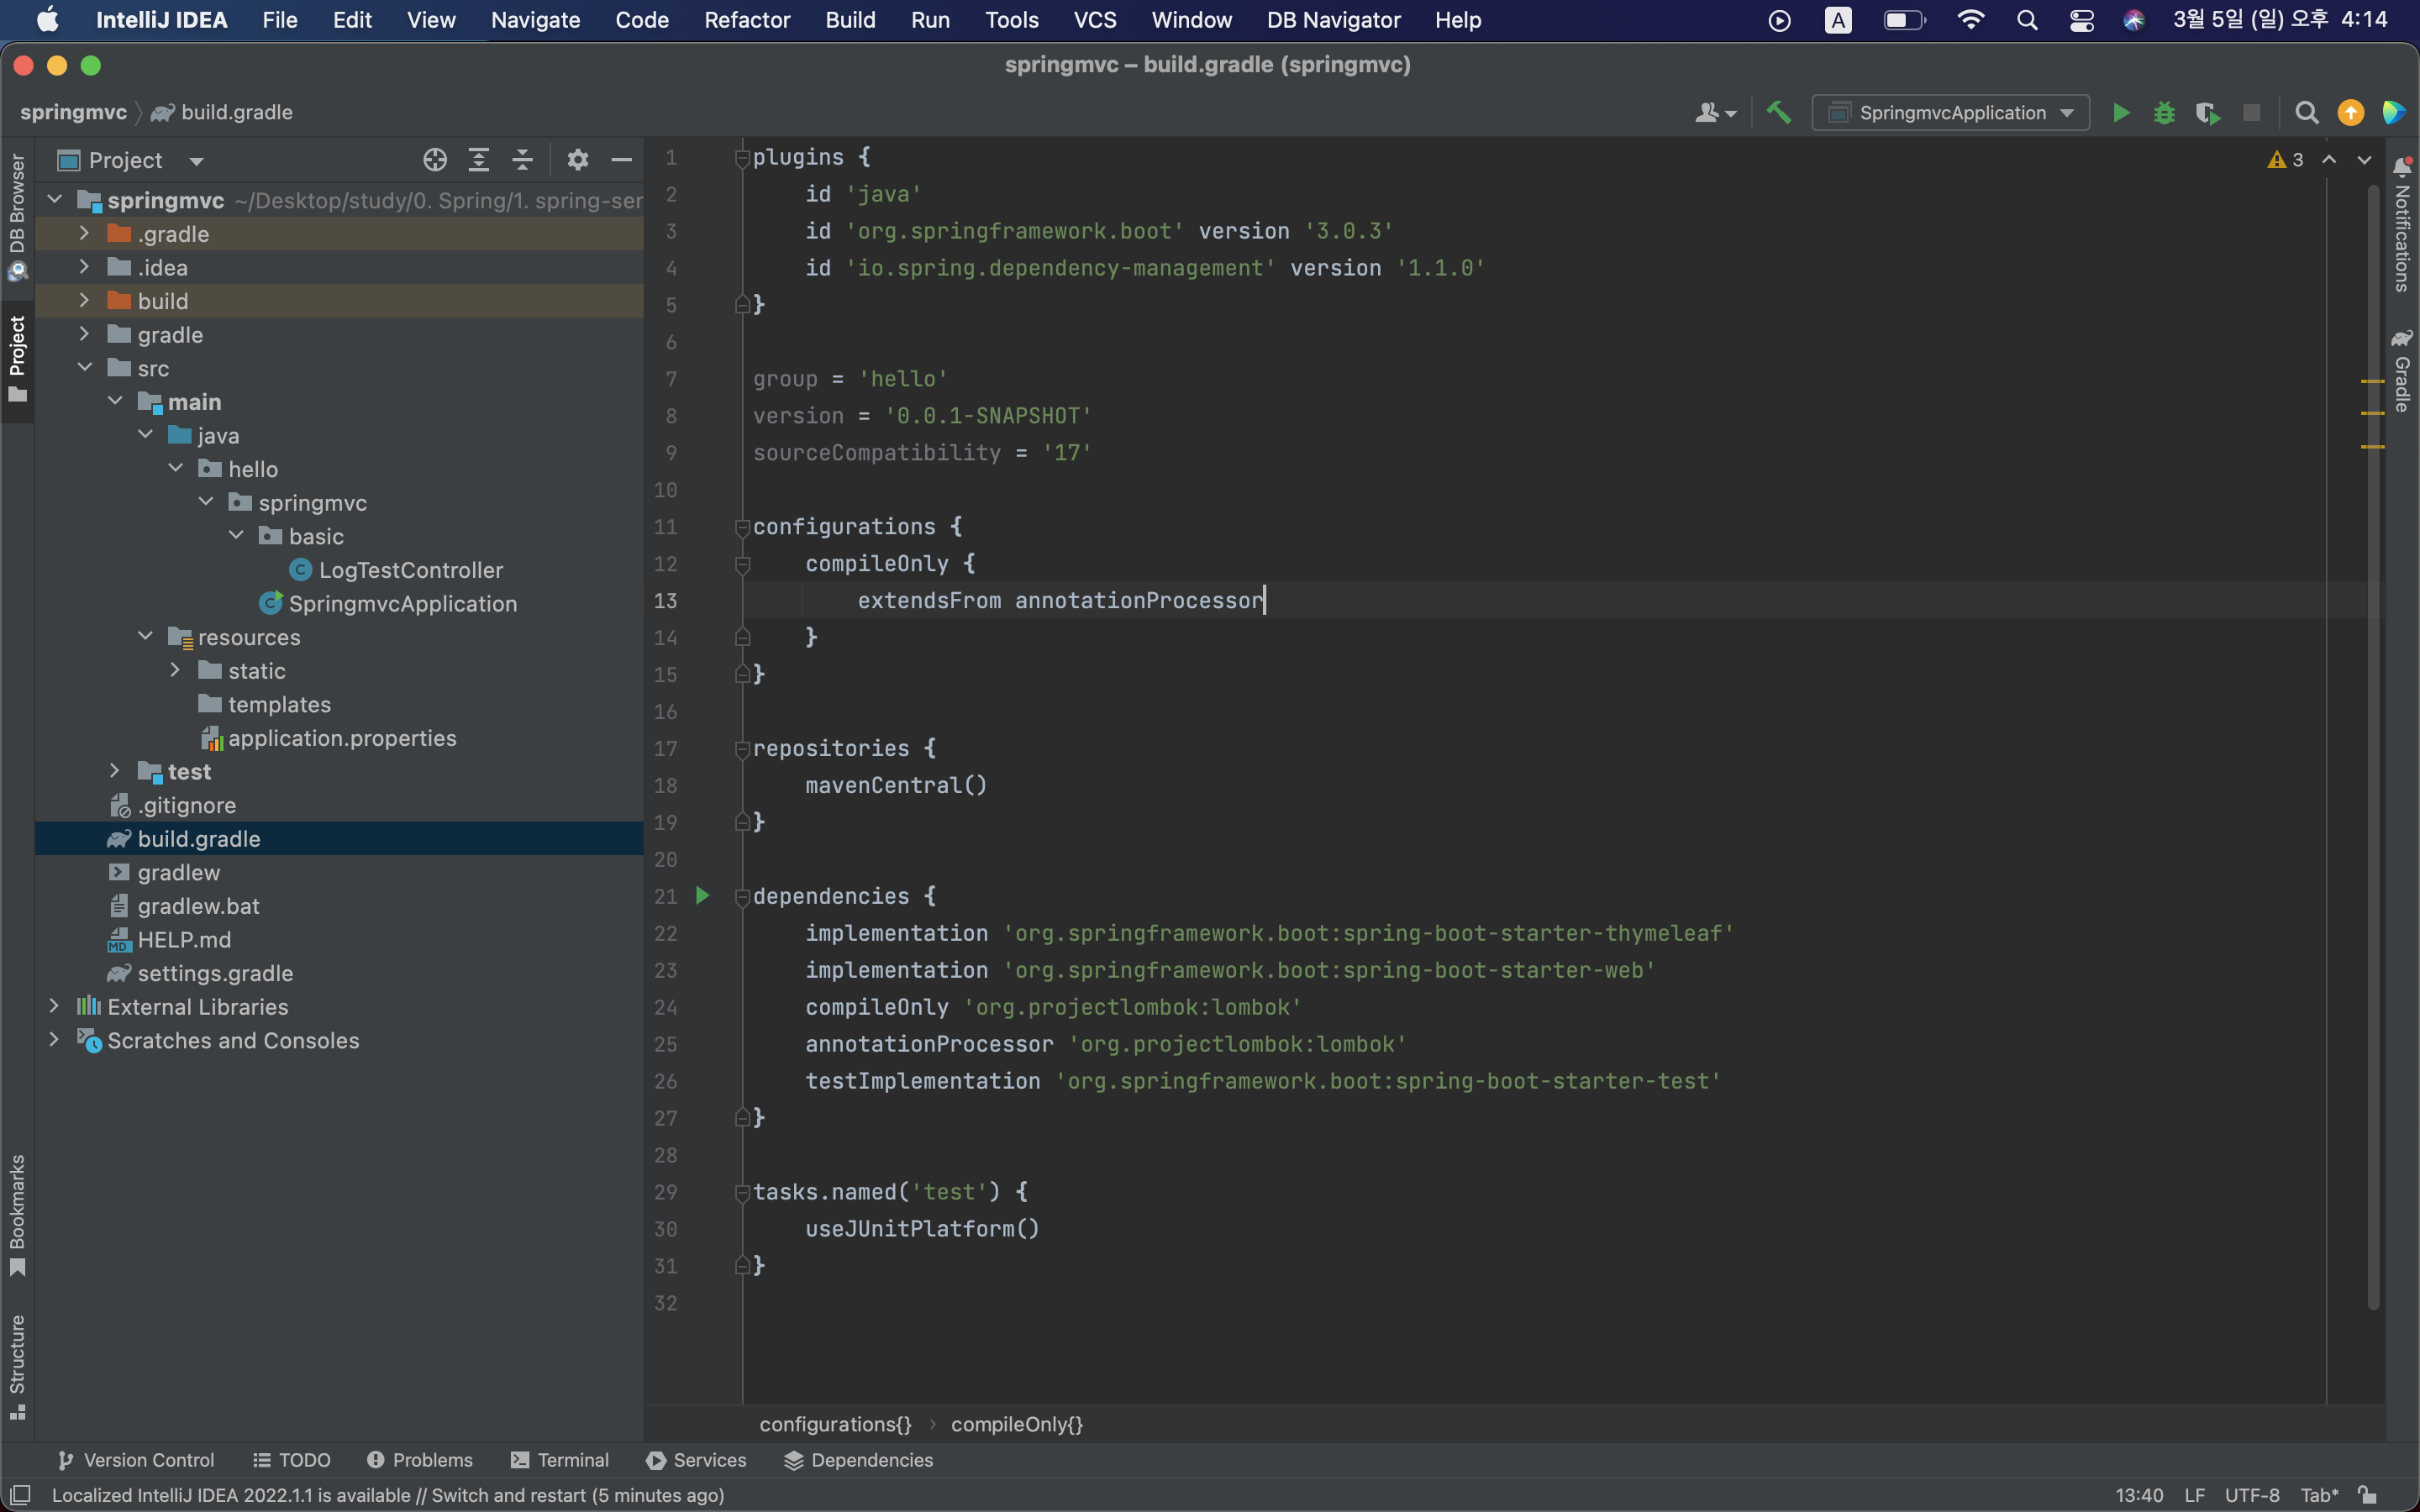Open the Navigate menu

535,20
